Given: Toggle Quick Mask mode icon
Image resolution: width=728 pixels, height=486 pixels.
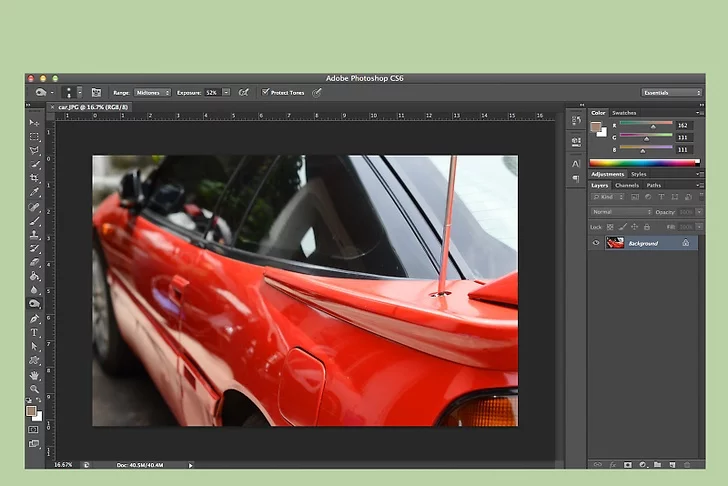Looking at the screenshot, I should [34, 428].
